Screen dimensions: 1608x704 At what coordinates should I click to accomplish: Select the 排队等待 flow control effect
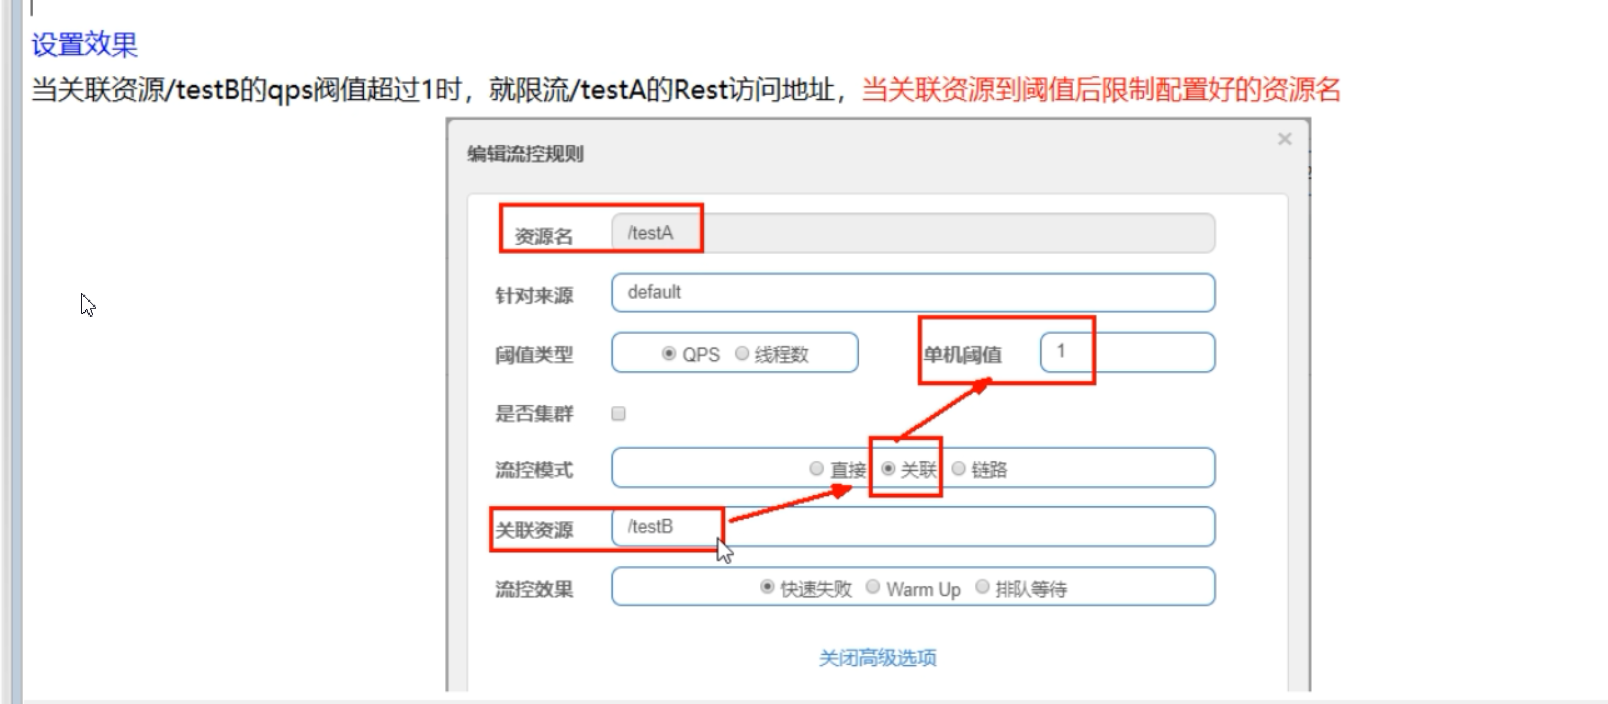tap(982, 587)
